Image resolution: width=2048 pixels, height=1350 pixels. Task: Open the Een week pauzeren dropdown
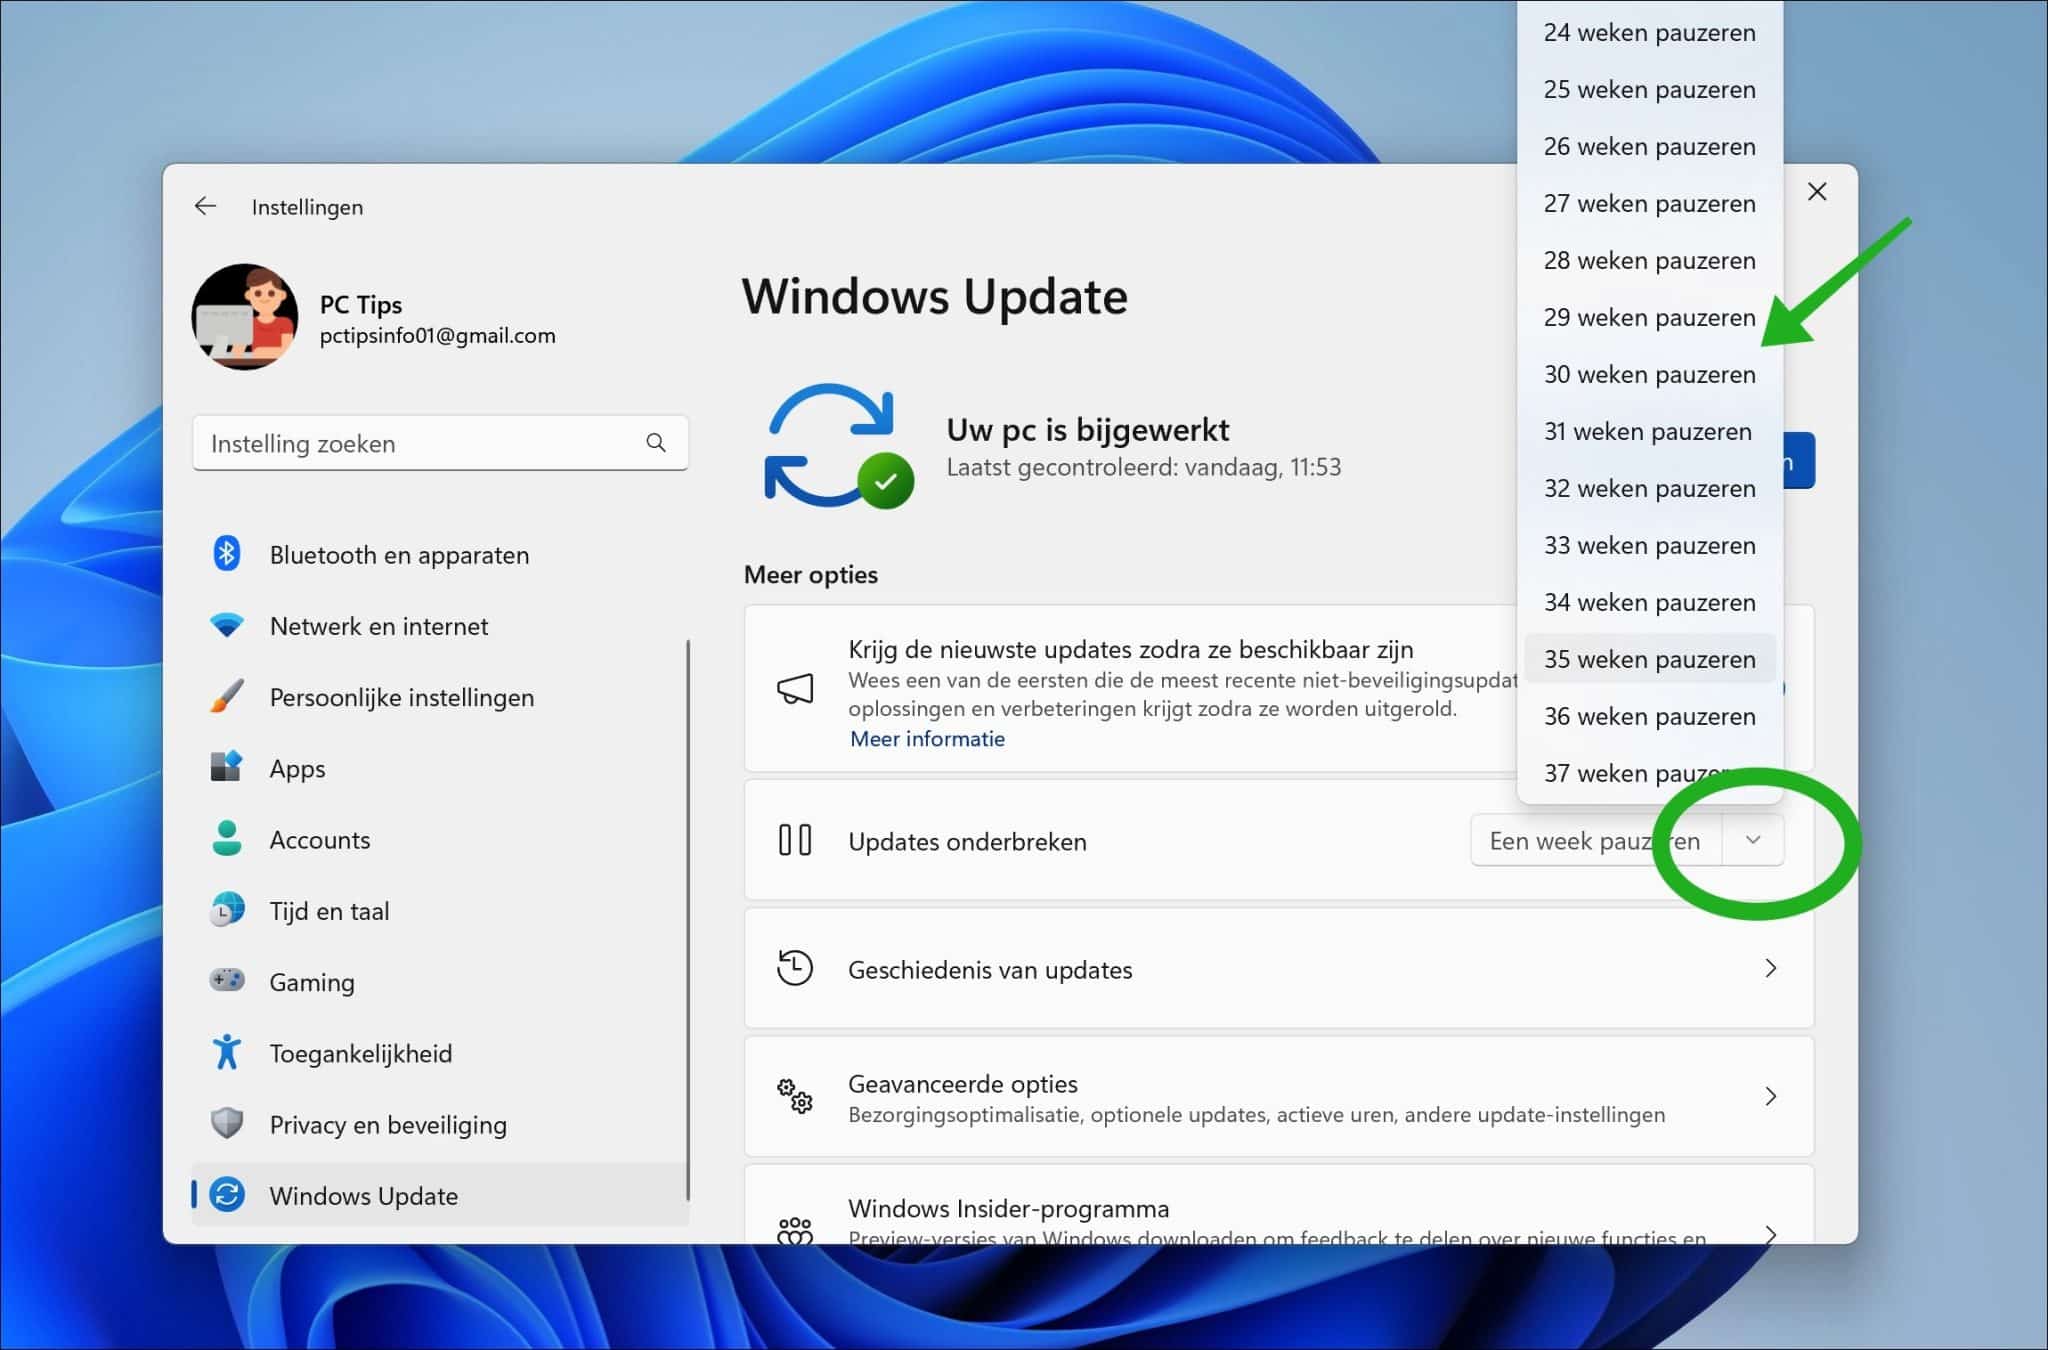point(1753,840)
